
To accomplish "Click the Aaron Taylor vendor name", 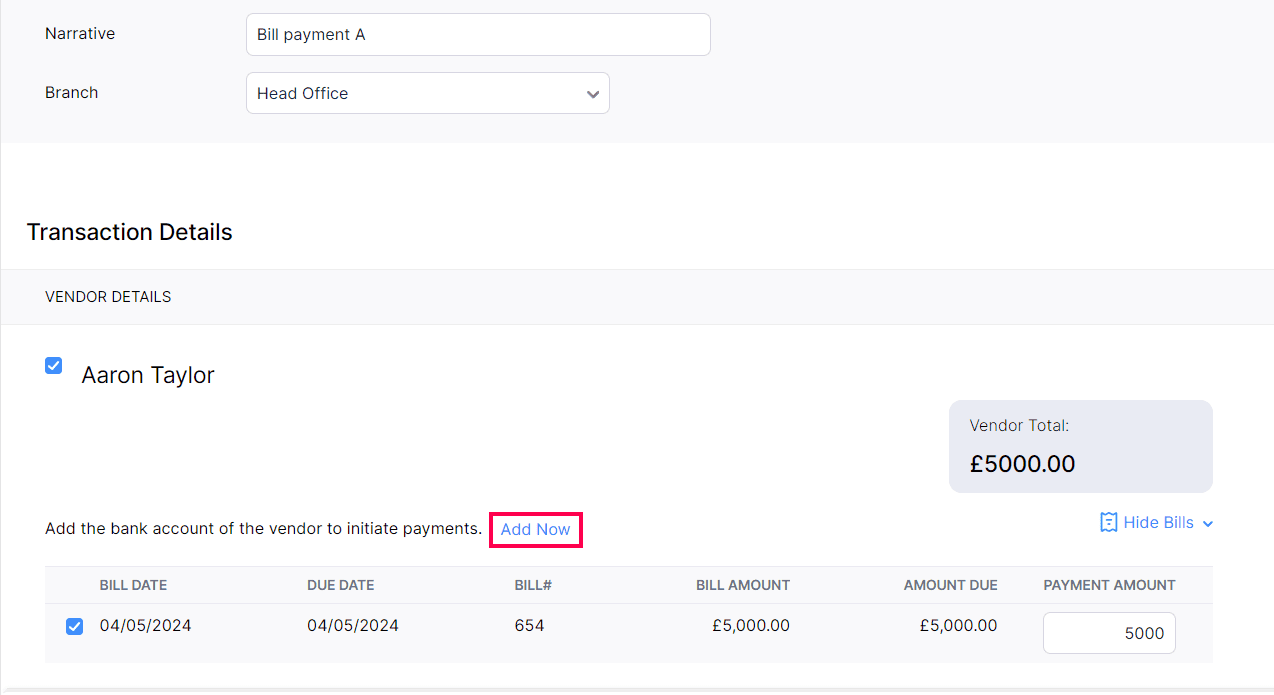I will (148, 375).
